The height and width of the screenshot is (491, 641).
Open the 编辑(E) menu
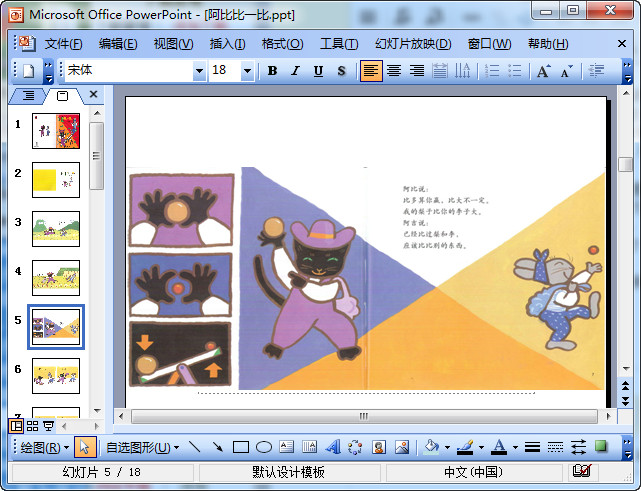118,44
